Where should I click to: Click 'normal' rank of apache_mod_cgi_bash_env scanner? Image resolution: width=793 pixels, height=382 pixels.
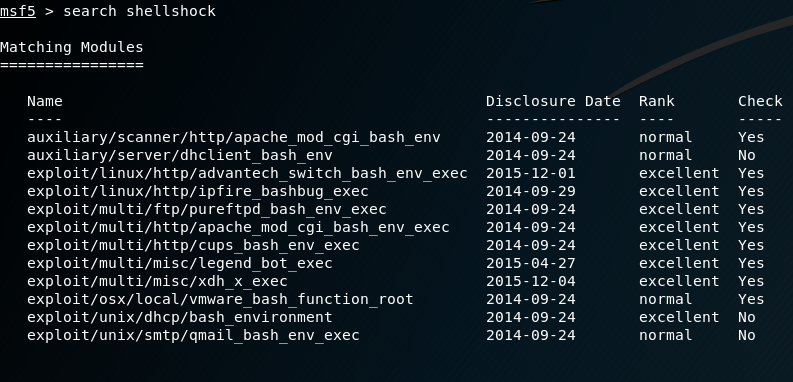(666, 137)
